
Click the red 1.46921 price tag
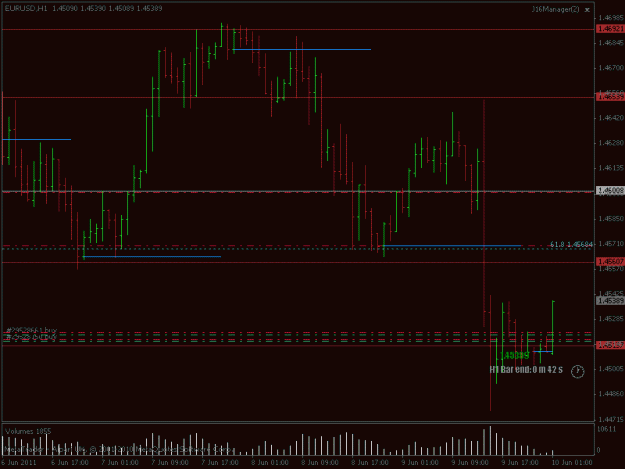(x=610, y=29)
